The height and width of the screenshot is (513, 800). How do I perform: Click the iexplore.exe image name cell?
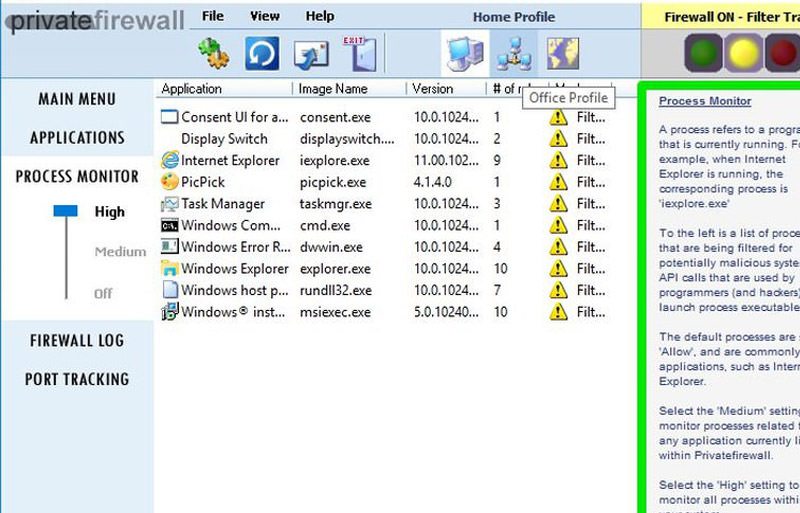click(x=335, y=161)
